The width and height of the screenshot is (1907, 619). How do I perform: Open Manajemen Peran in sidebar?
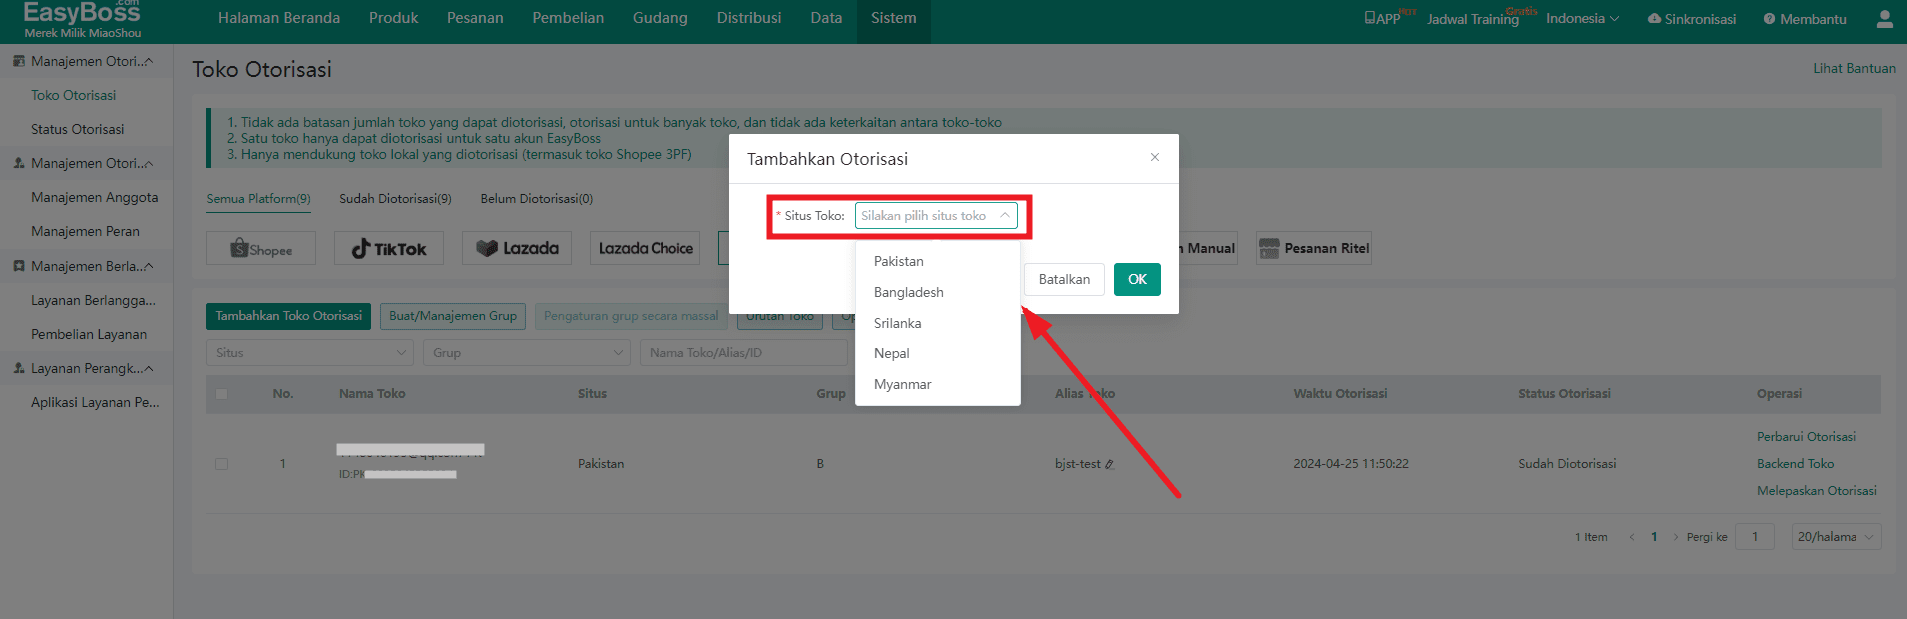click(85, 231)
